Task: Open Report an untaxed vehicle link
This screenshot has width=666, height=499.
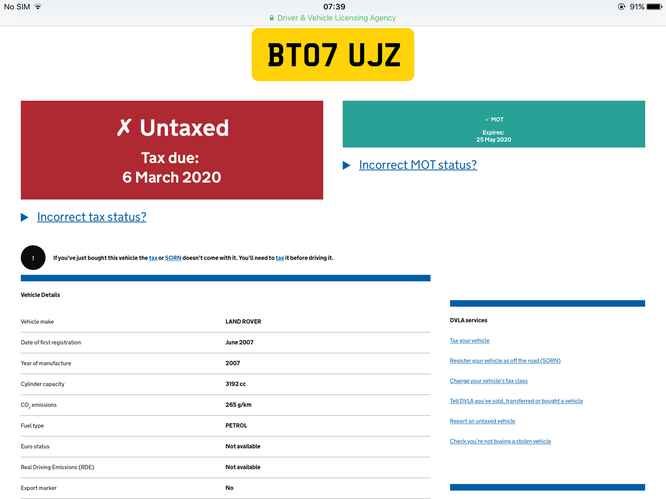Action: tap(483, 421)
